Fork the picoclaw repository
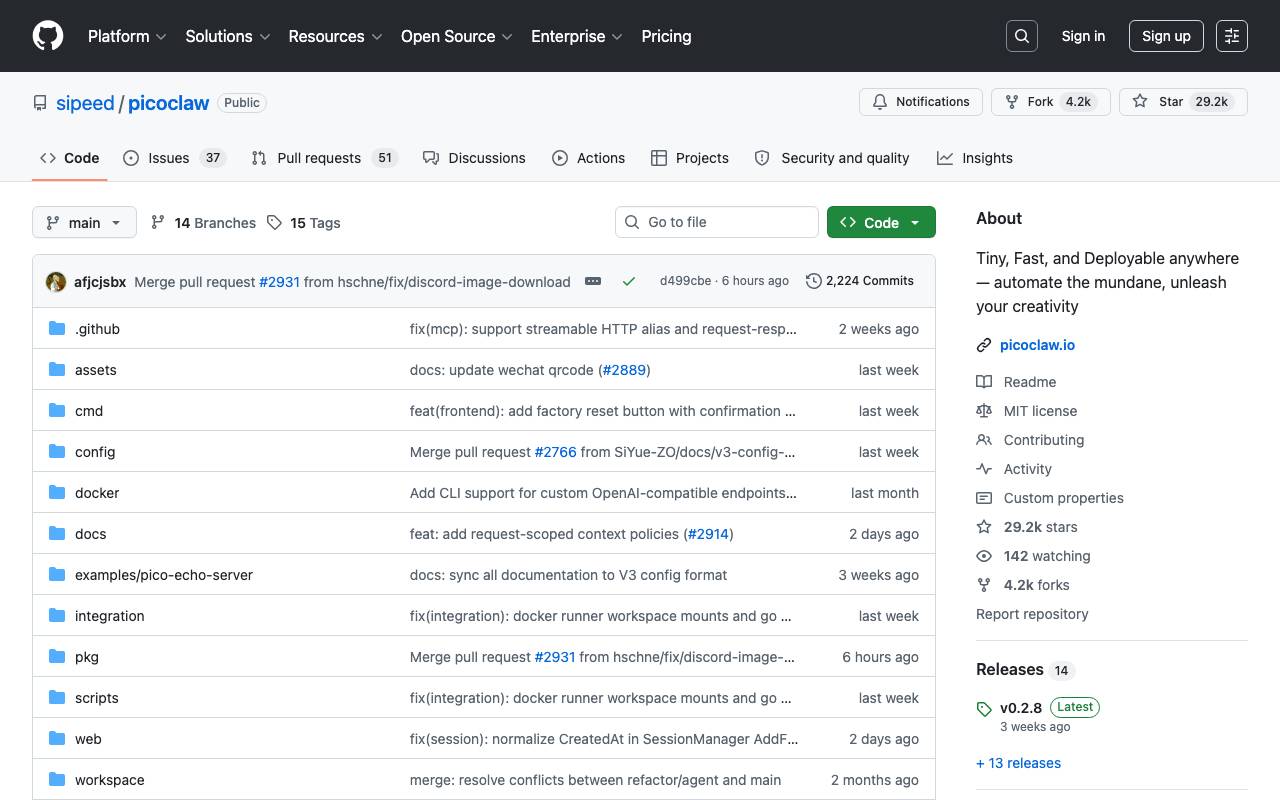 click(1051, 102)
